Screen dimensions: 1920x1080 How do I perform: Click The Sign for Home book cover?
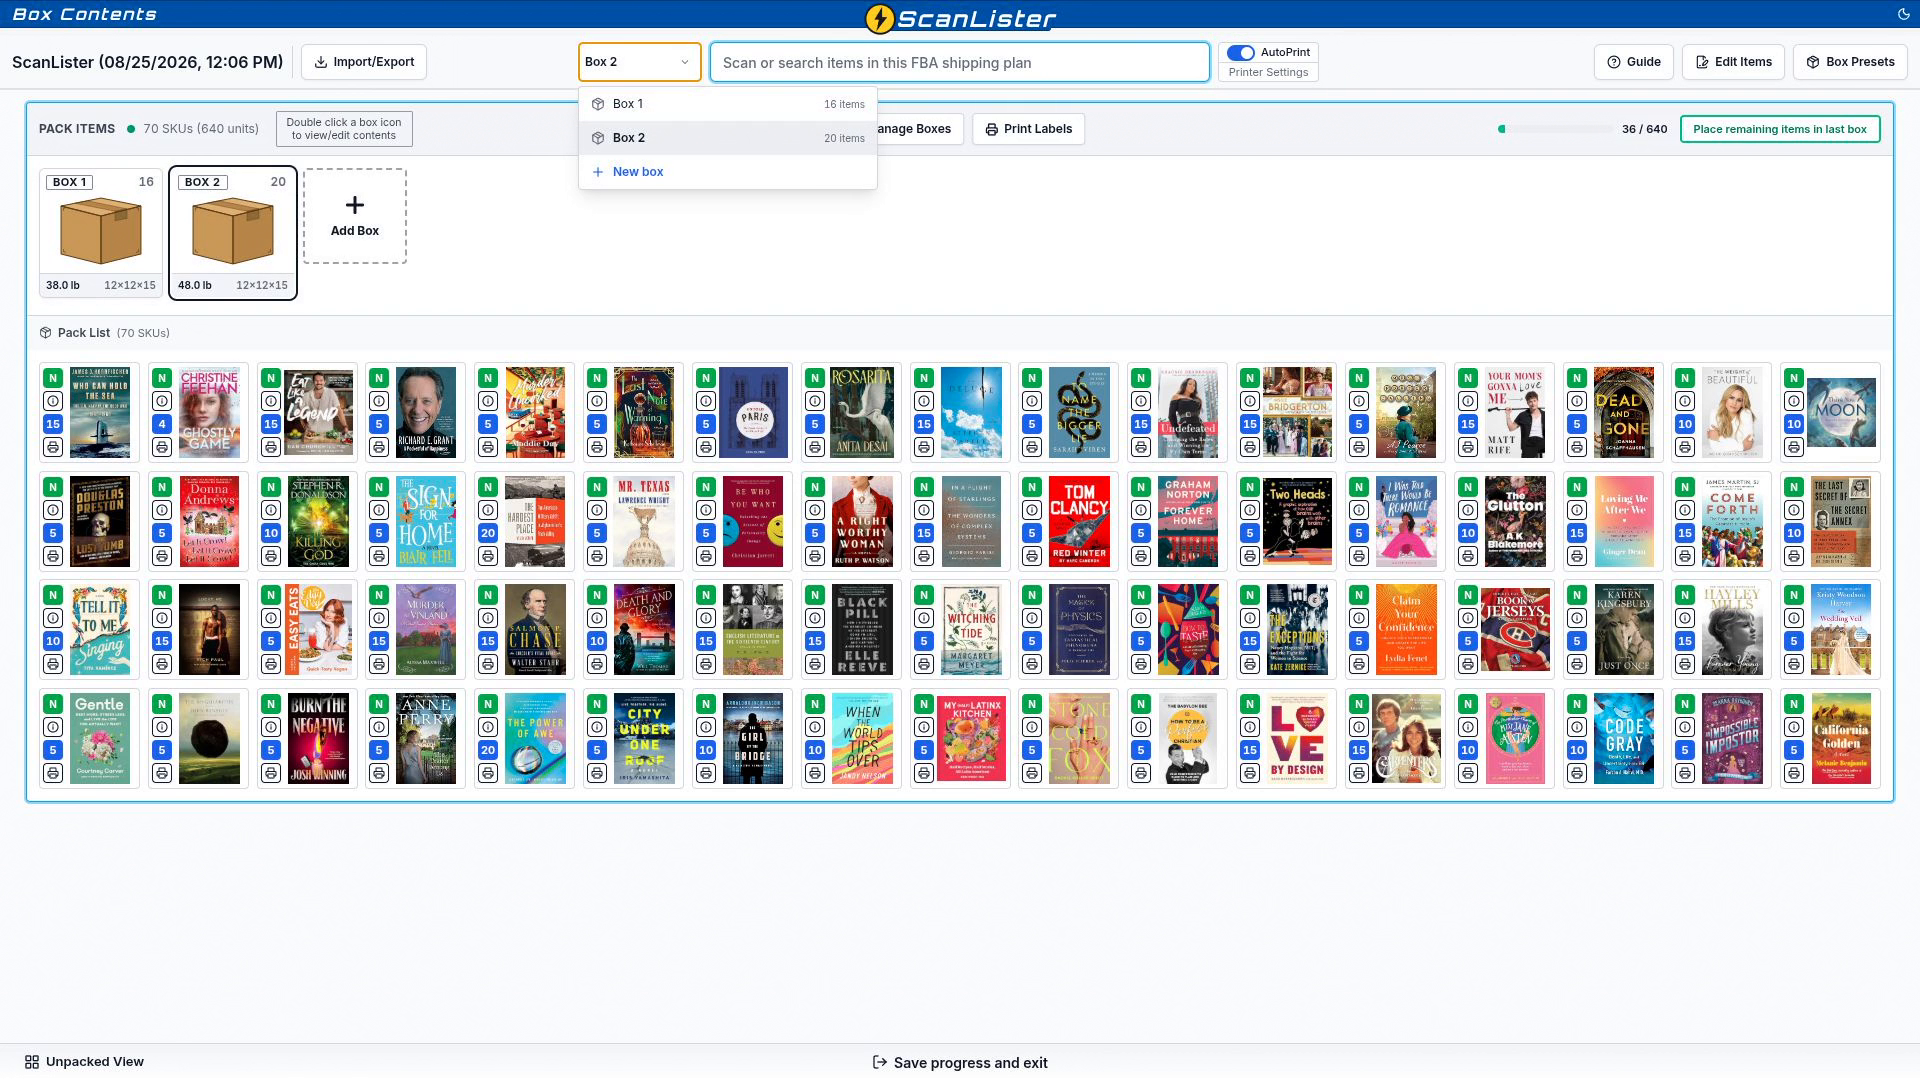(x=426, y=521)
